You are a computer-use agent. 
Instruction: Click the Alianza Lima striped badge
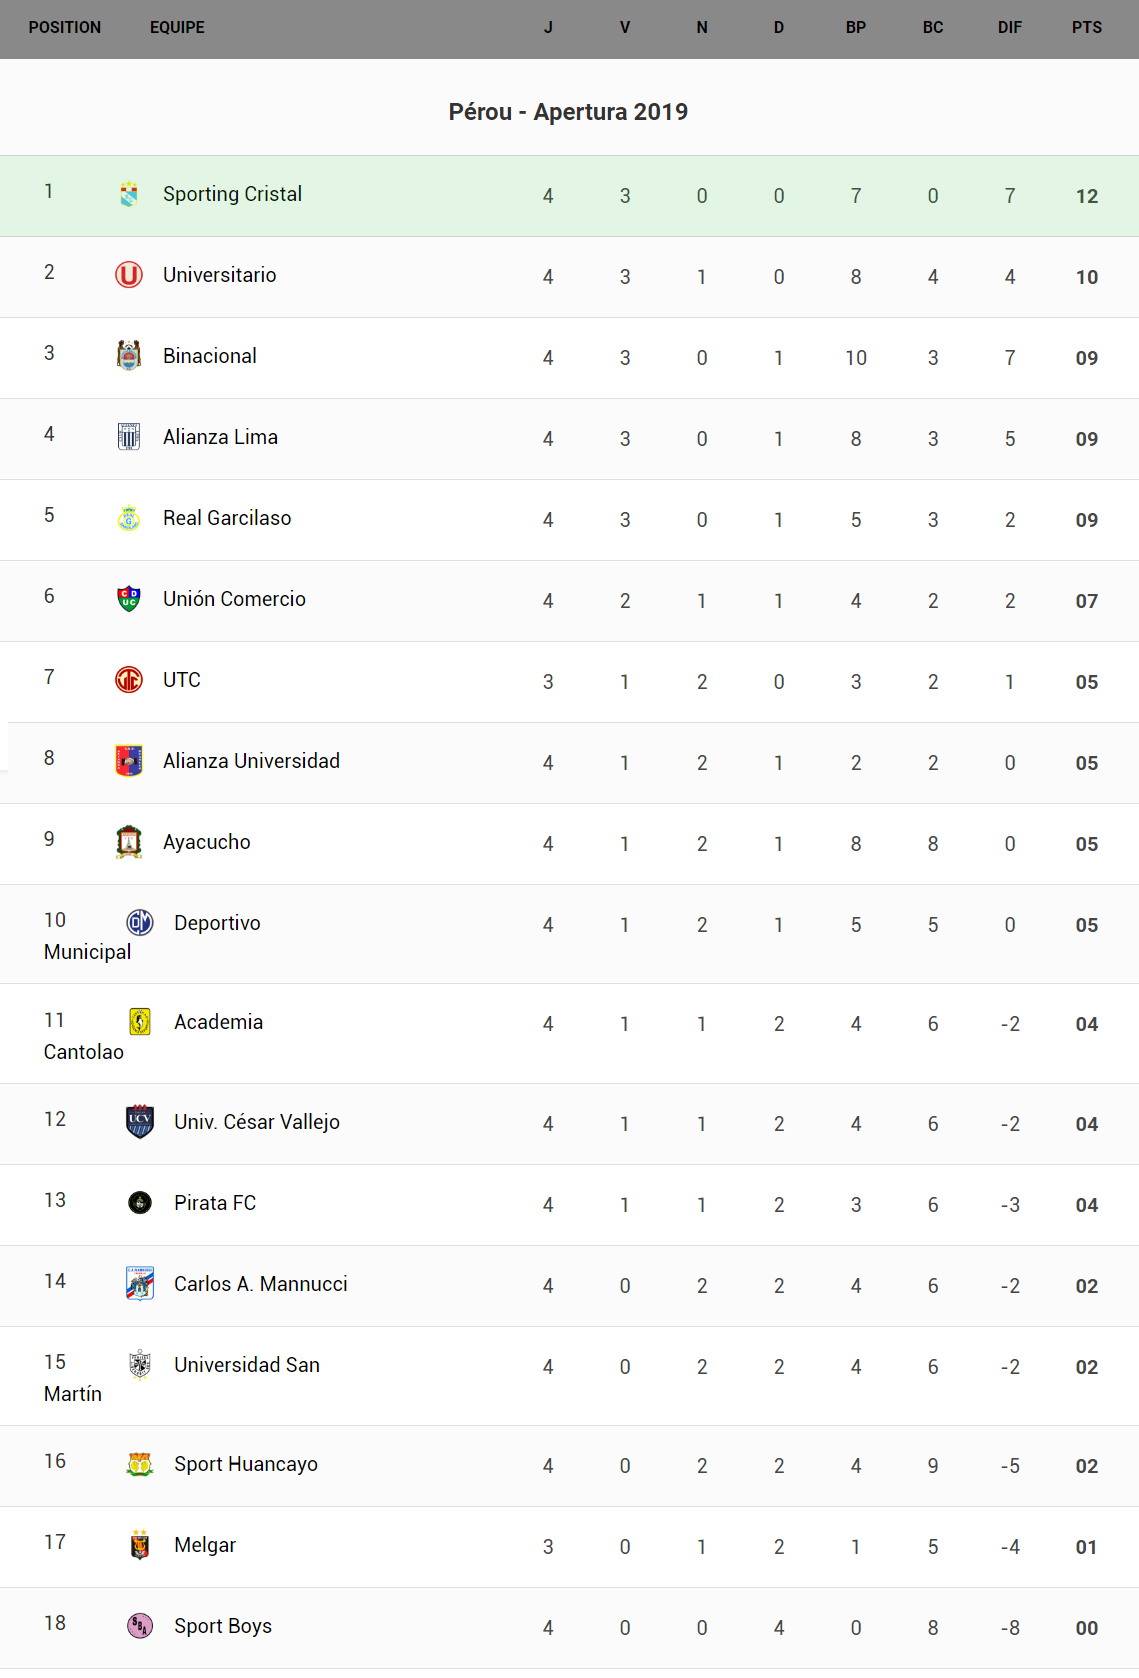pyautogui.click(x=129, y=437)
